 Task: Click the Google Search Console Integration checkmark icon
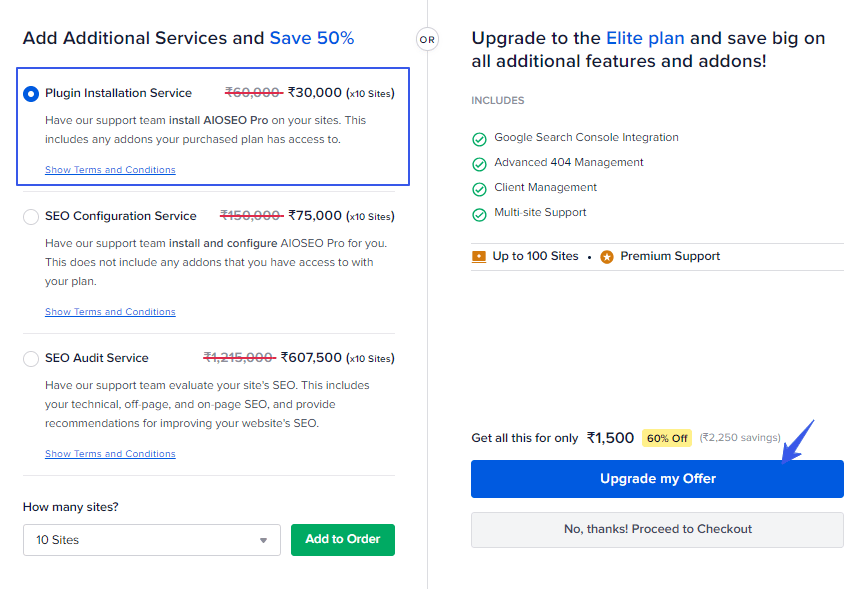(x=479, y=139)
